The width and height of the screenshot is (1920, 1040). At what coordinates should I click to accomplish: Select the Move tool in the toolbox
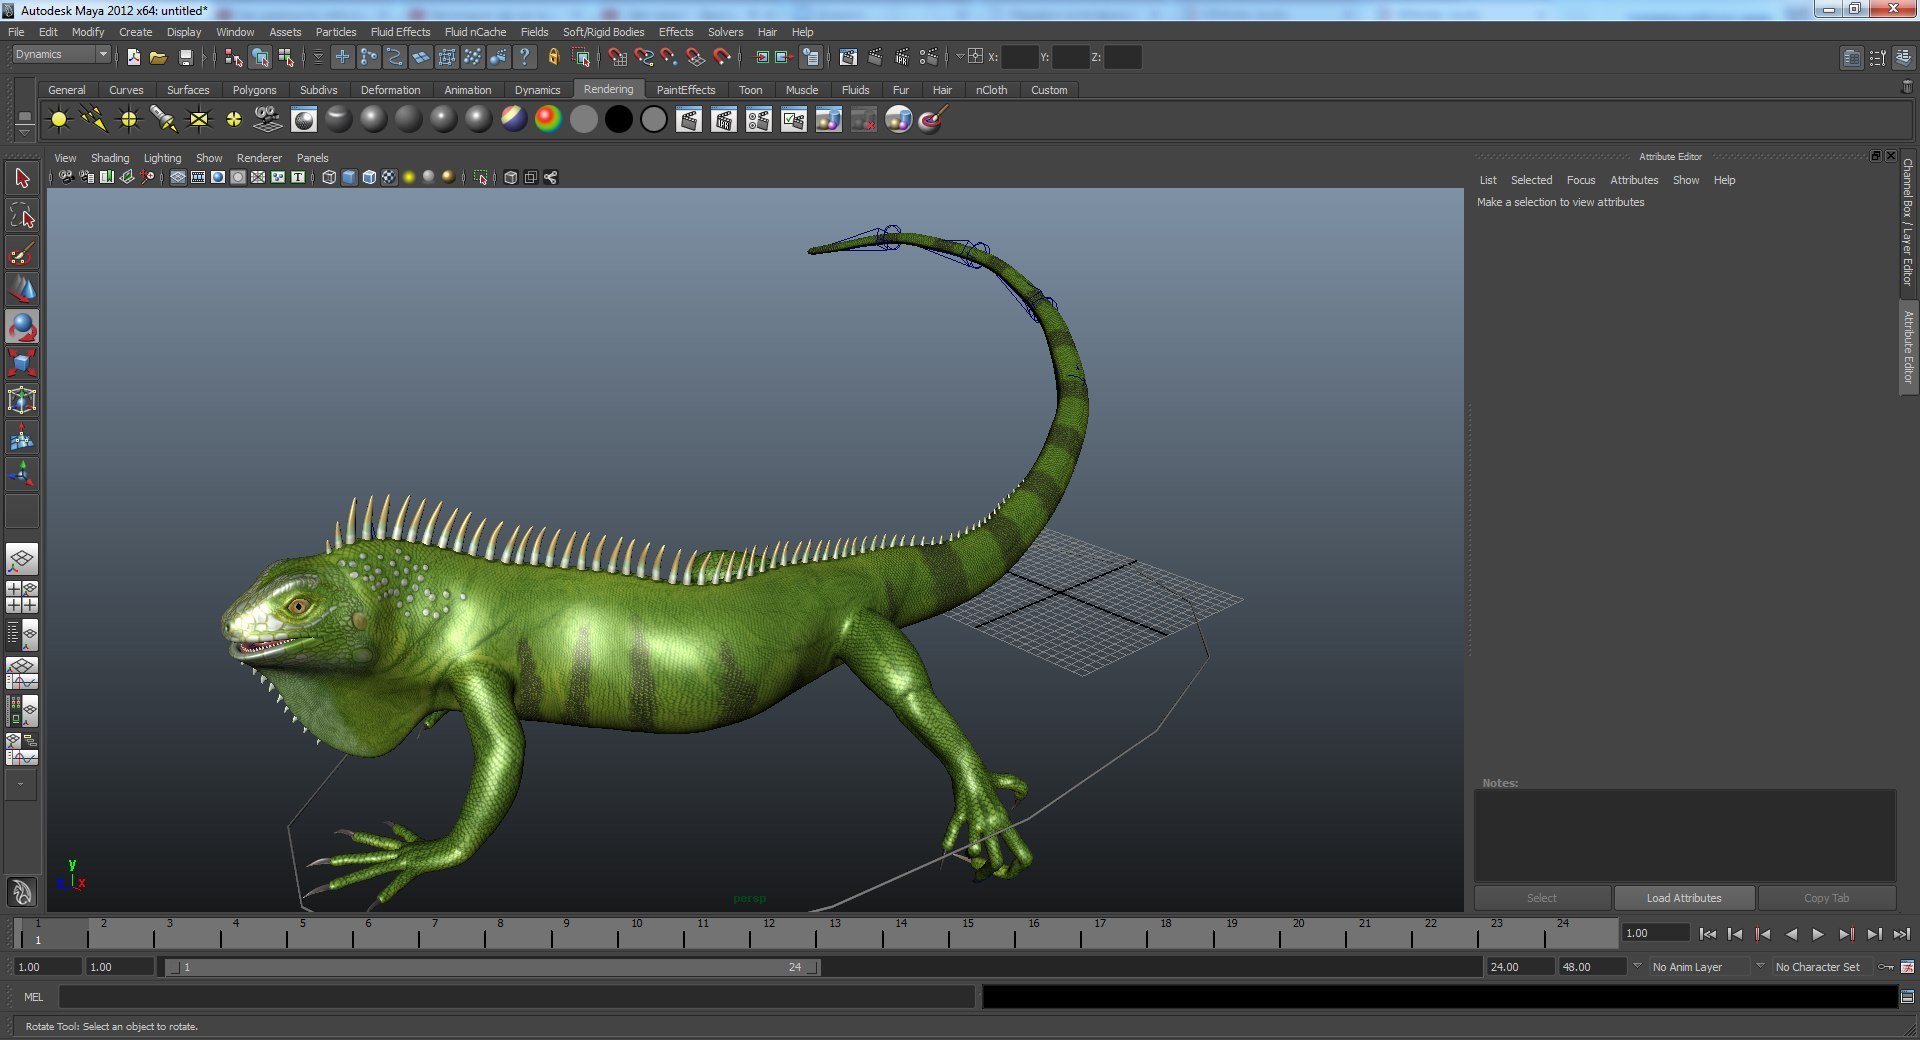pos(22,290)
